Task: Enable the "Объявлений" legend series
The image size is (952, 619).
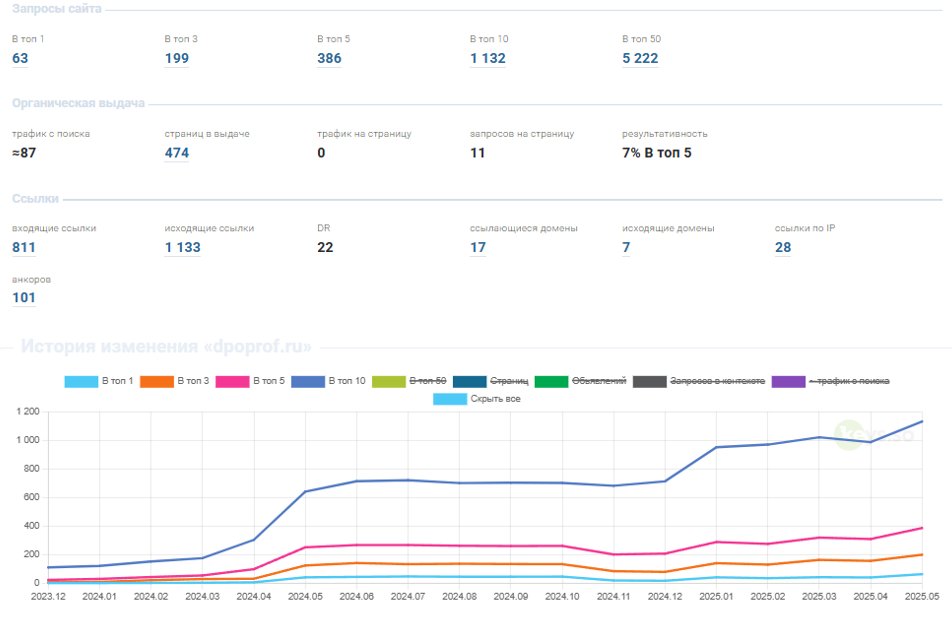Action: pyautogui.click(x=580, y=381)
